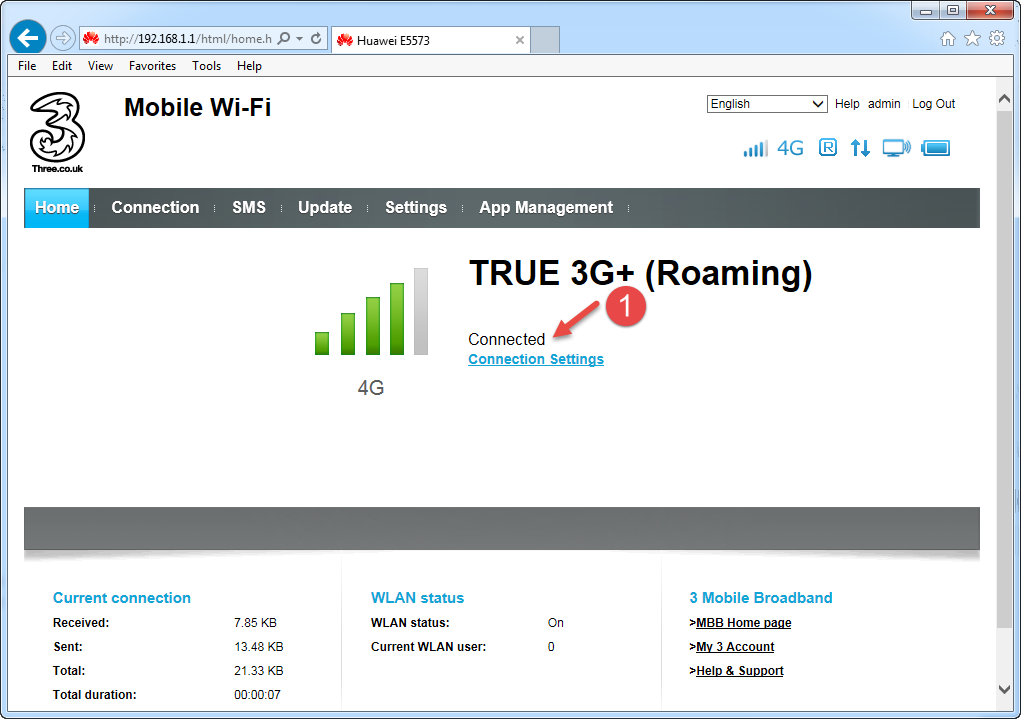Open the browser Home page icon
This screenshot has width=1021, height=719.
tap(948, 39)
